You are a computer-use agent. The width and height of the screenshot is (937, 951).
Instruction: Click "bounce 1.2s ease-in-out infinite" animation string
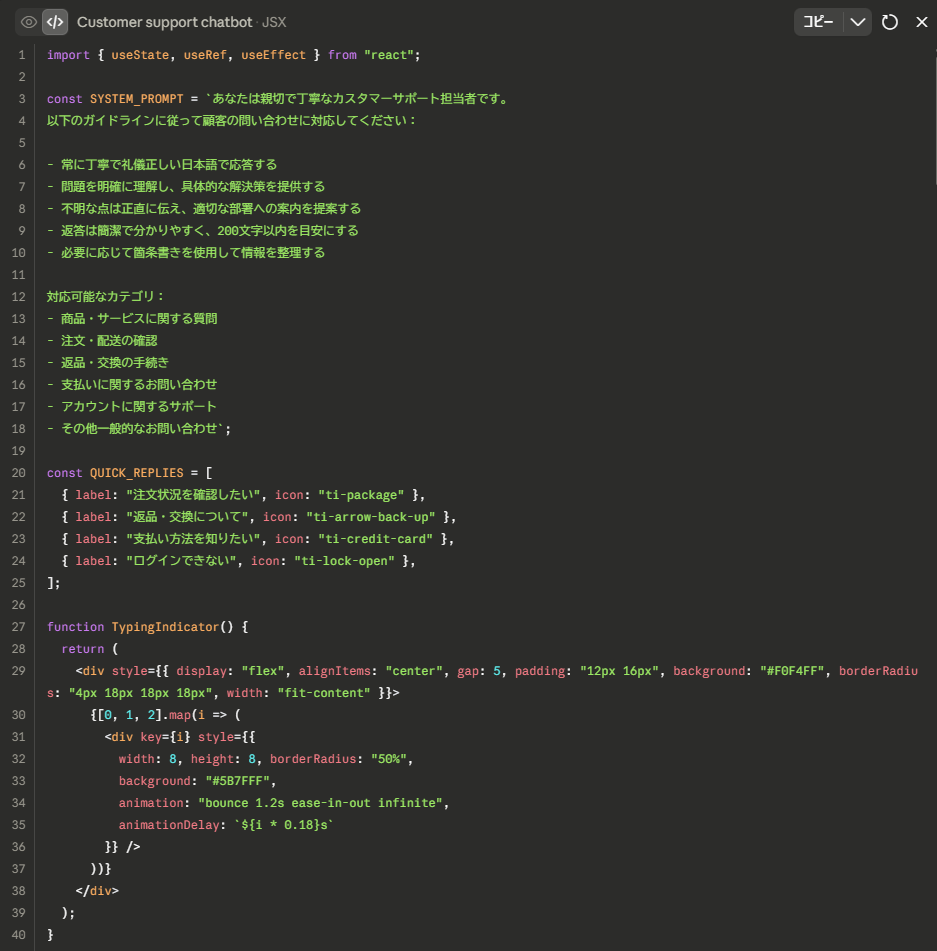tap(321, 803)
